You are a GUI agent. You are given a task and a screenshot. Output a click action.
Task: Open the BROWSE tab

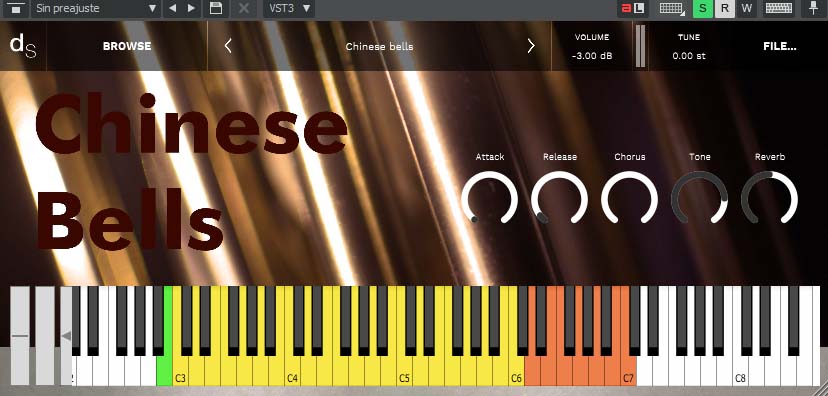tap(127, 46)
